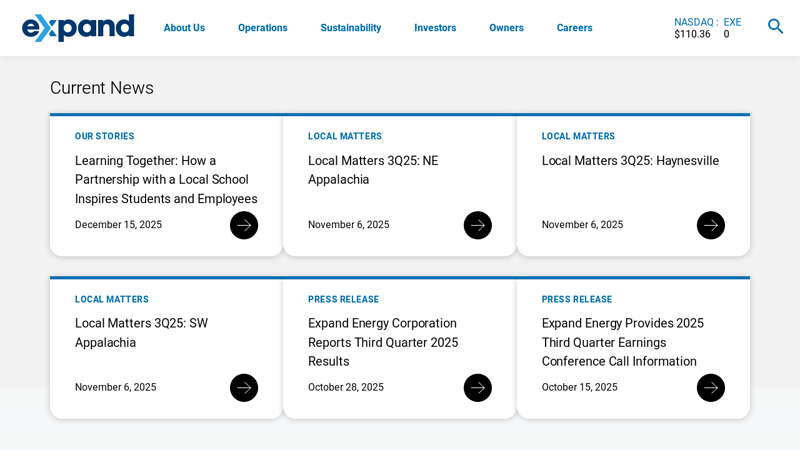Open the search magnifier icon
800x450 pixels.
(775, 27)
